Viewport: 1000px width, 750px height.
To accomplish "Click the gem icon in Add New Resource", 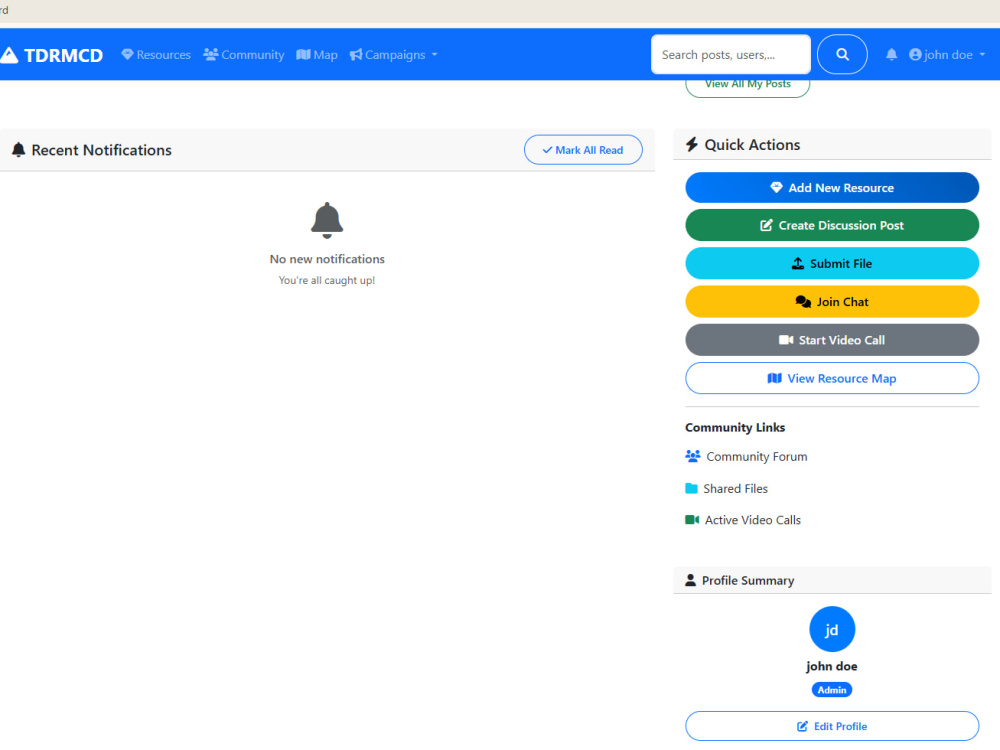I will pyautogui.click(x=776, y=188).
